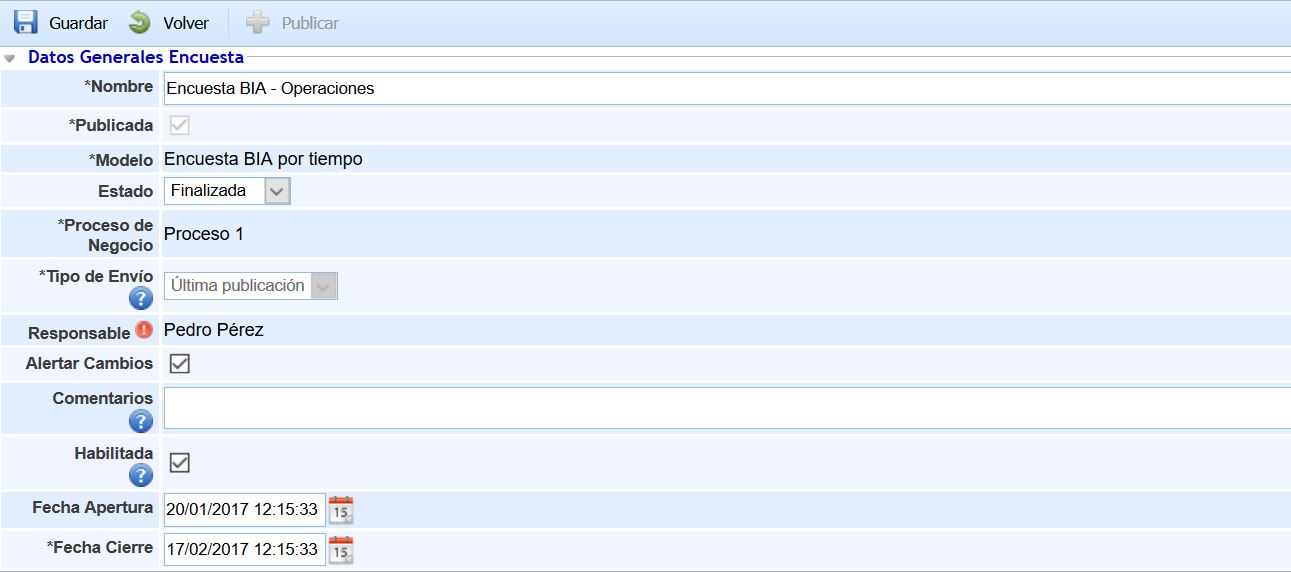Image resolution: width=1291 pixels, height=572 pixels.
Task: Open the help icon under Habilitada
Action: (x=141, y=475)
